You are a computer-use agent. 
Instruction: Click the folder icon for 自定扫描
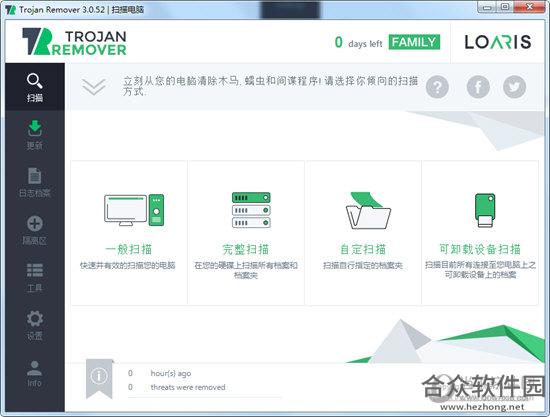coord(368,210)
